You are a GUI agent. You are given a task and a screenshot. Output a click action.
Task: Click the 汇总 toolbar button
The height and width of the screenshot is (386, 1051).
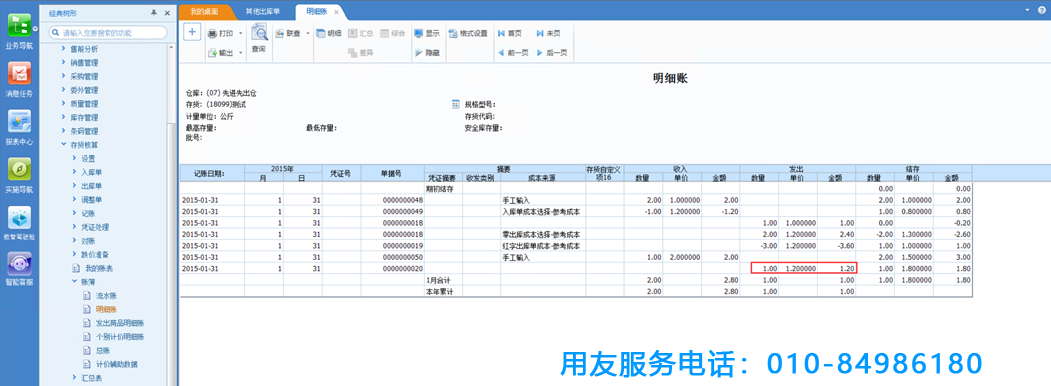click(361, 33)
